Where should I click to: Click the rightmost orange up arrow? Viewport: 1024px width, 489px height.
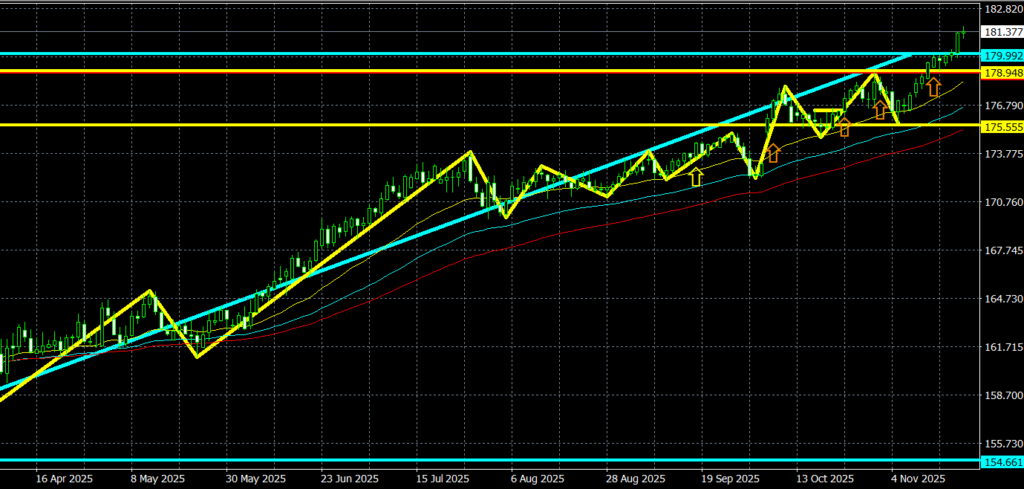click(x=933, y=87)
